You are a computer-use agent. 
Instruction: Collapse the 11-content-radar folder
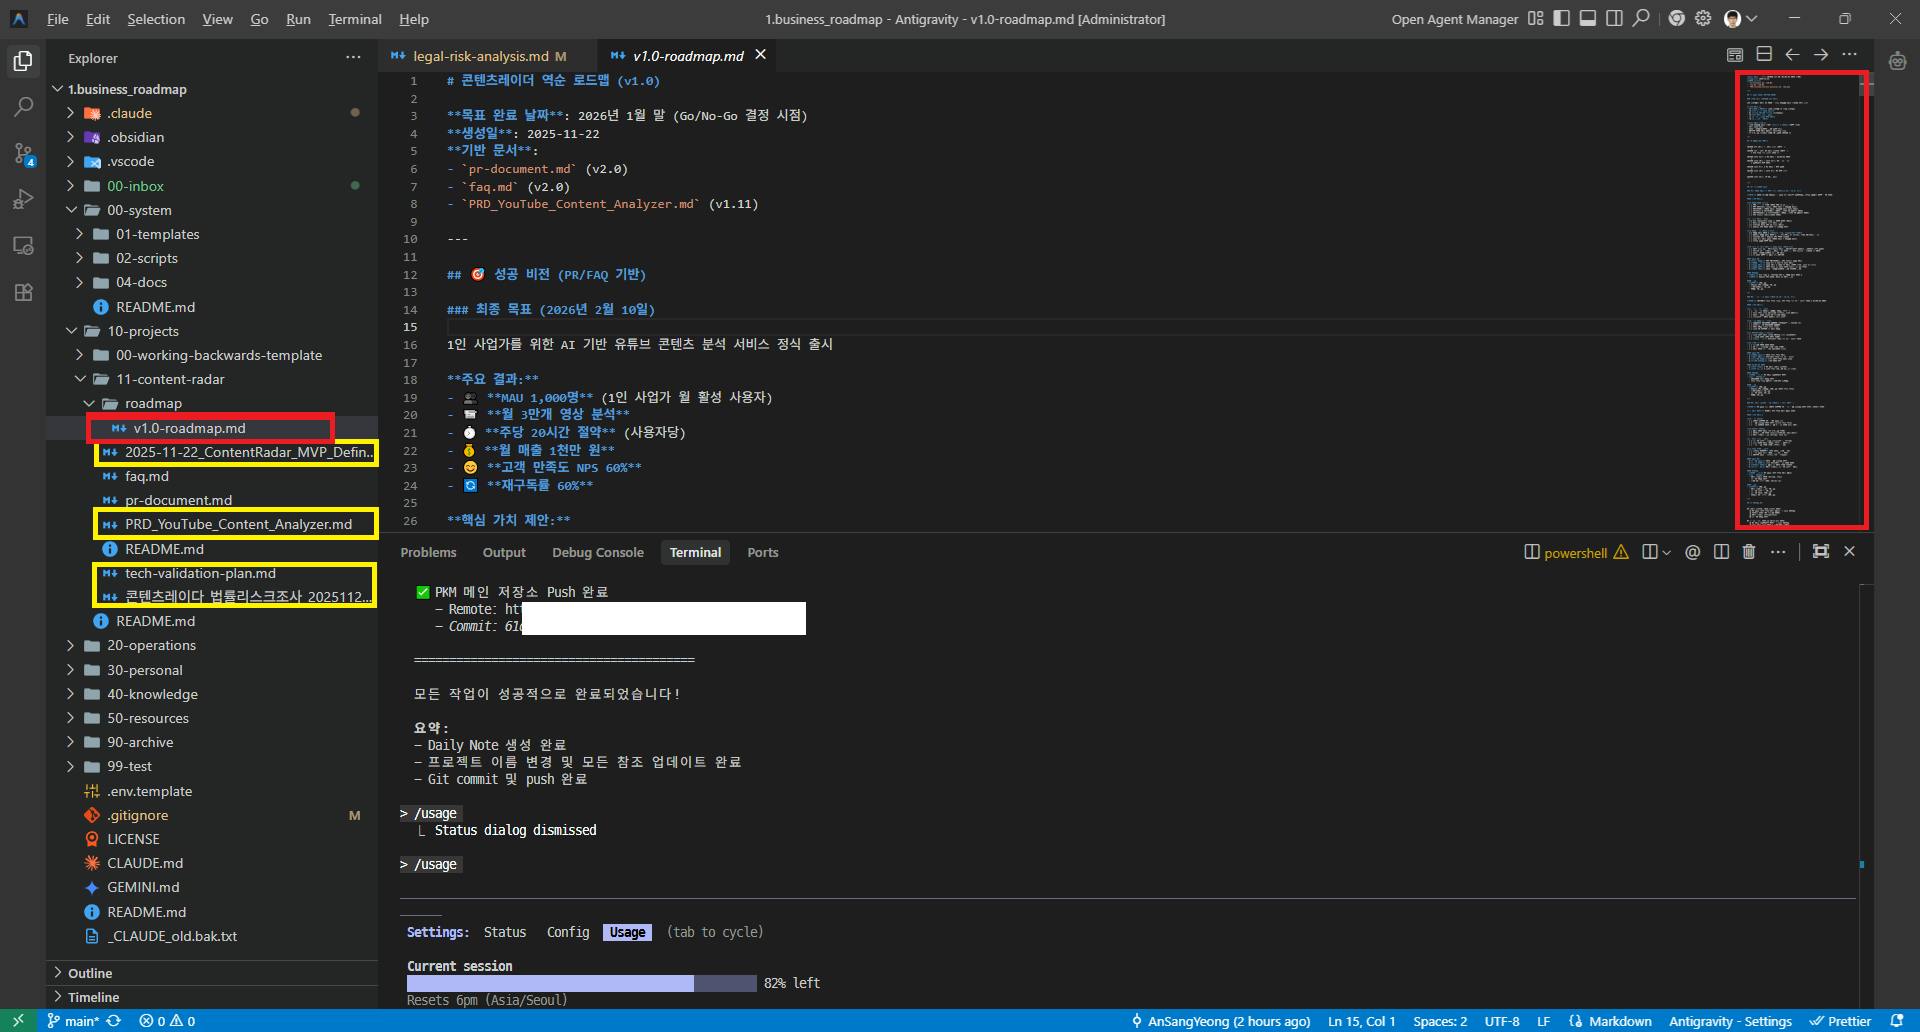point(169,379)
